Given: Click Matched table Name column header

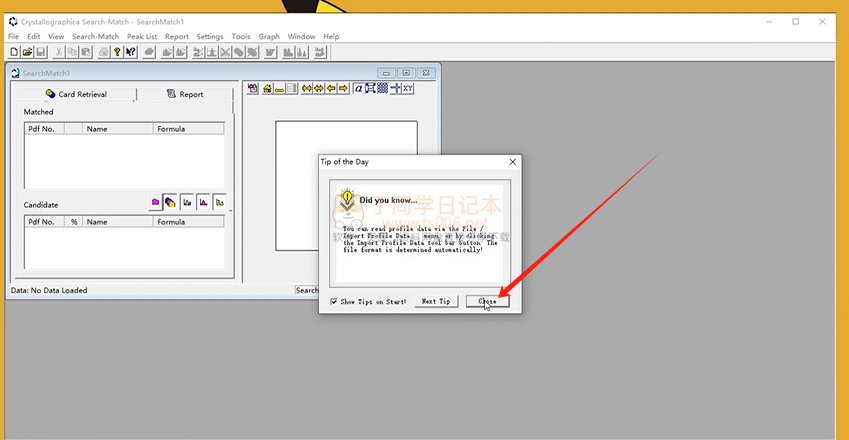Looking at the screenshot, I should [117, 129].
